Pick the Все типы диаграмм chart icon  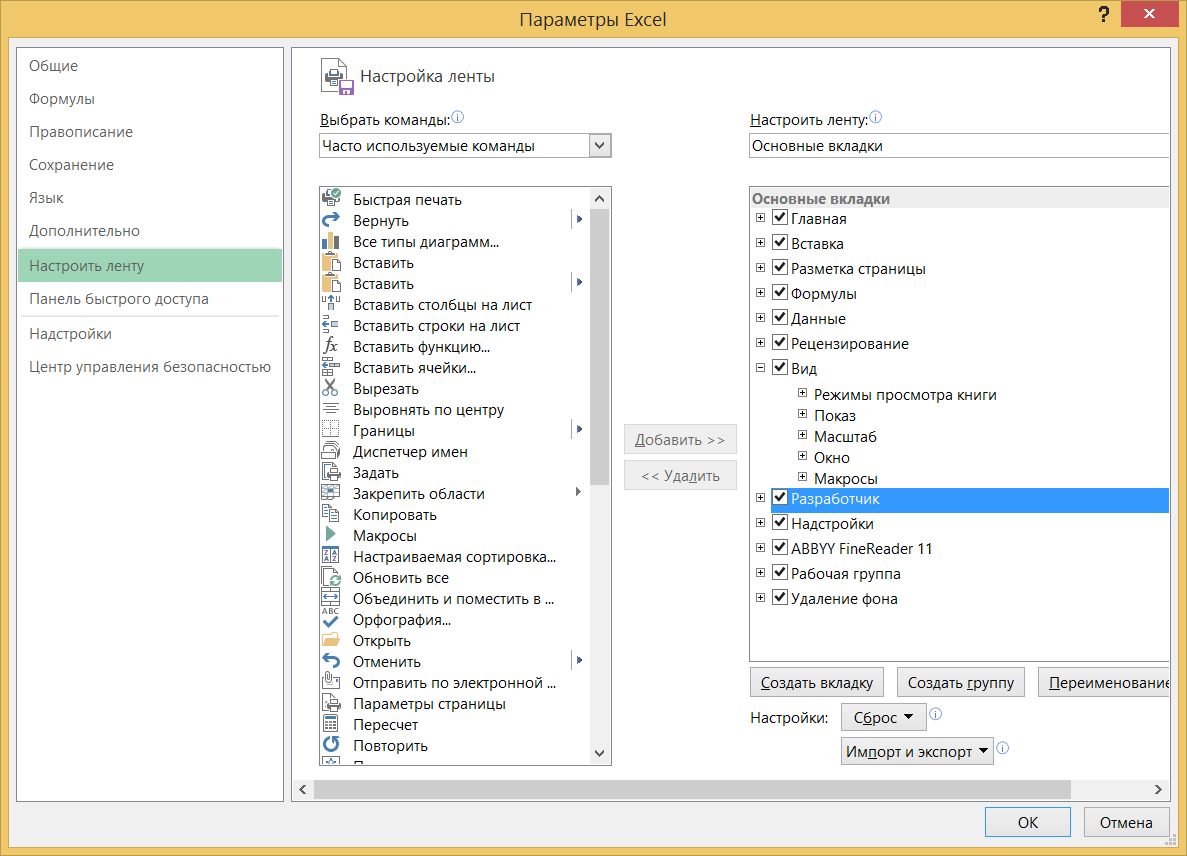pyautogui.click(x=331, y=241)
